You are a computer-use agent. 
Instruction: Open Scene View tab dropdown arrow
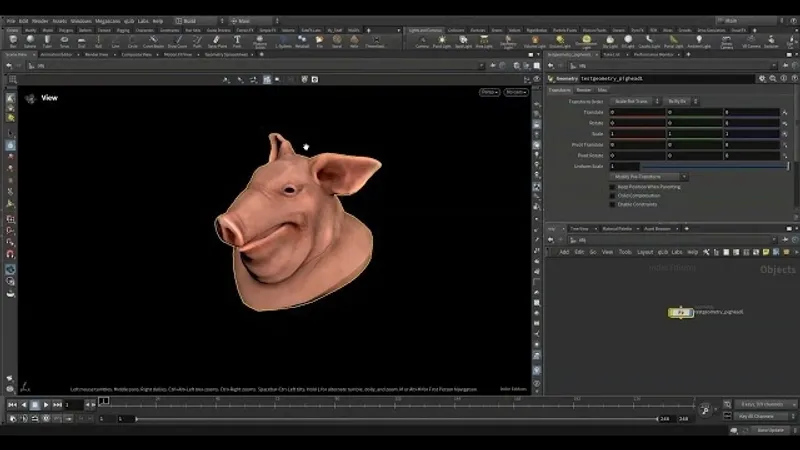[x=32, y=55]
